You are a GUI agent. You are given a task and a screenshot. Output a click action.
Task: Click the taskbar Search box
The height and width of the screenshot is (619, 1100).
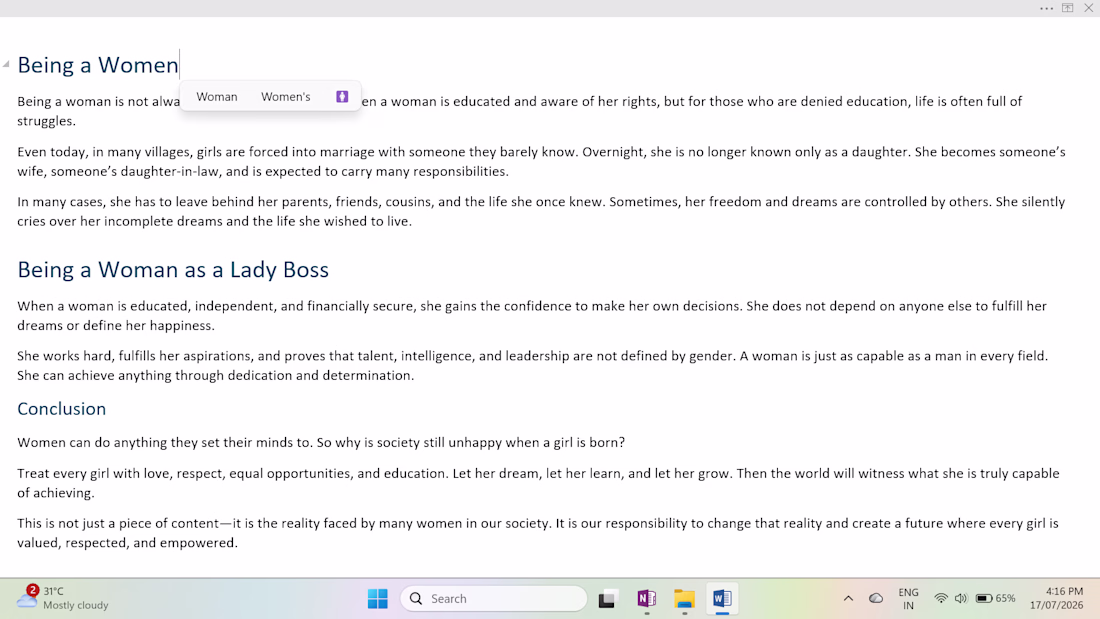(493, 599)
